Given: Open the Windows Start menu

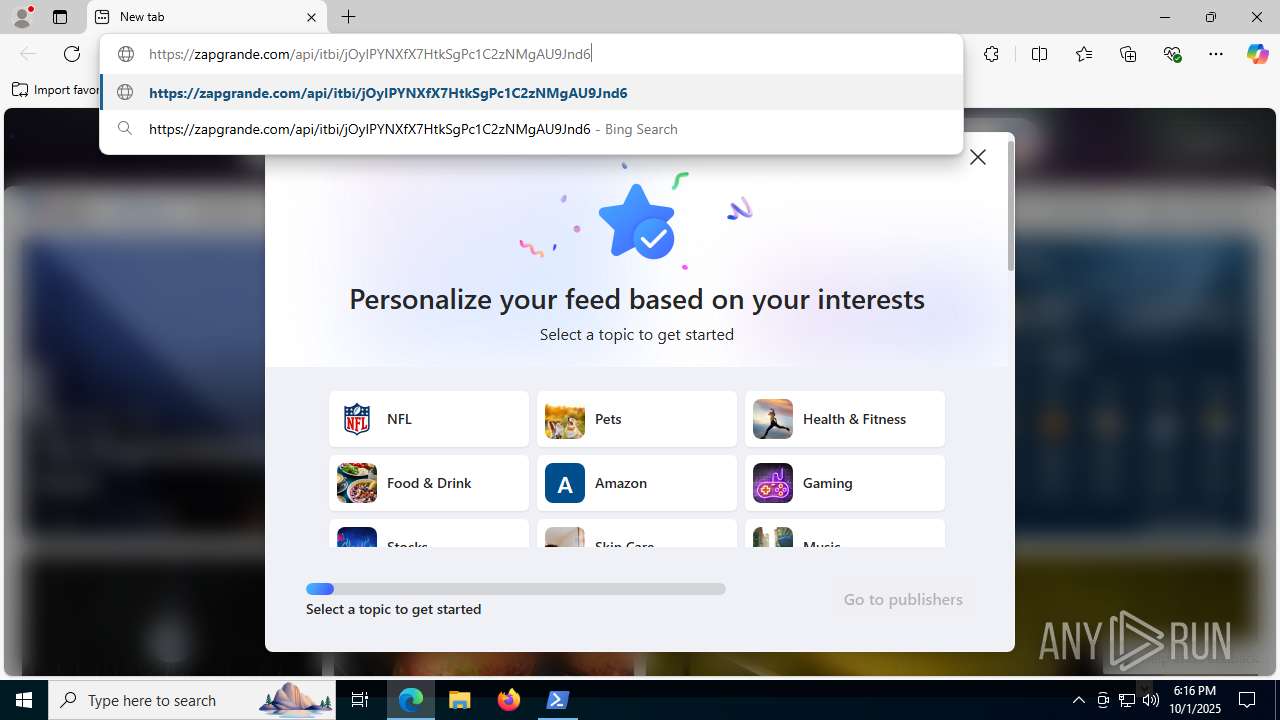Looking at the screenshot, I should pos(24,700).
